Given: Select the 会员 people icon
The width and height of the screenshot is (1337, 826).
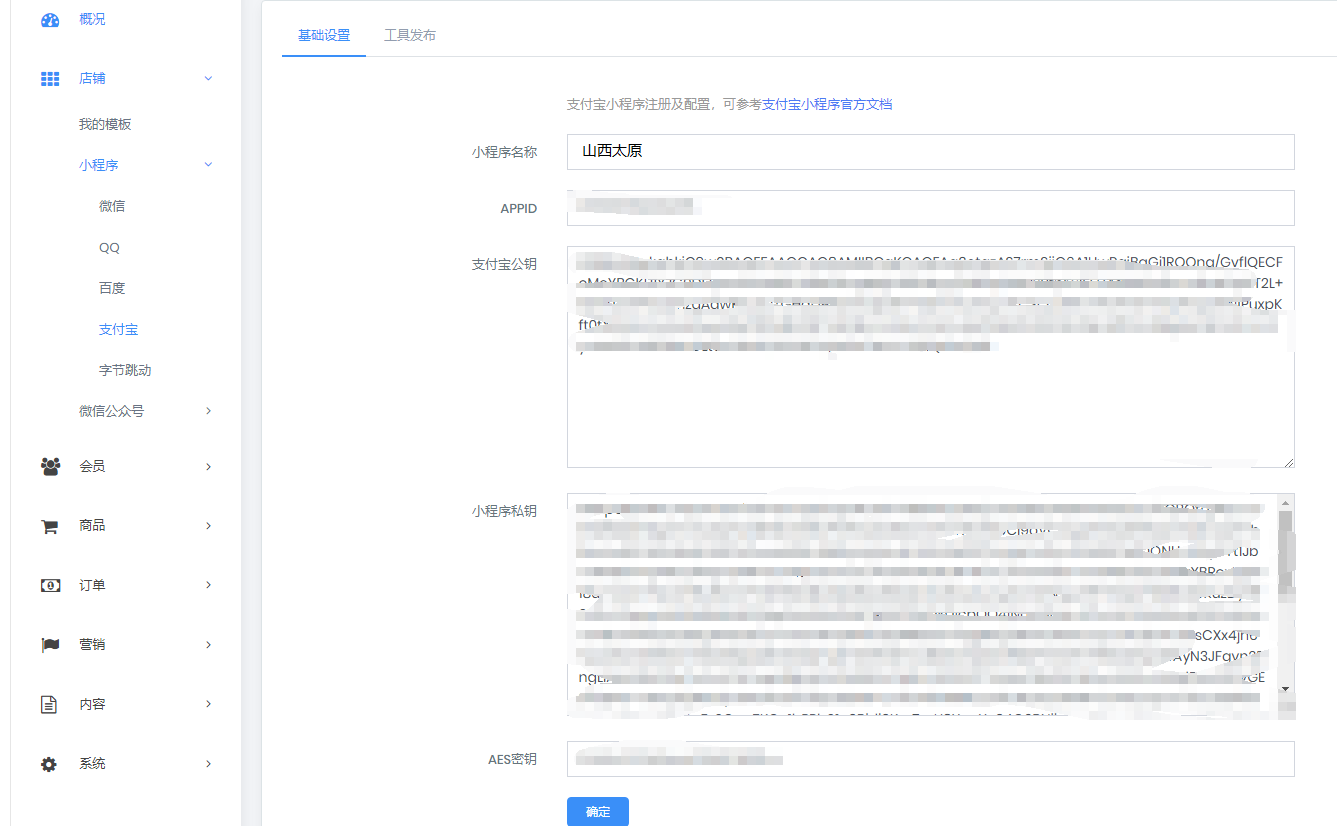Looking at the screenshot, I should (x=50, y=466).
